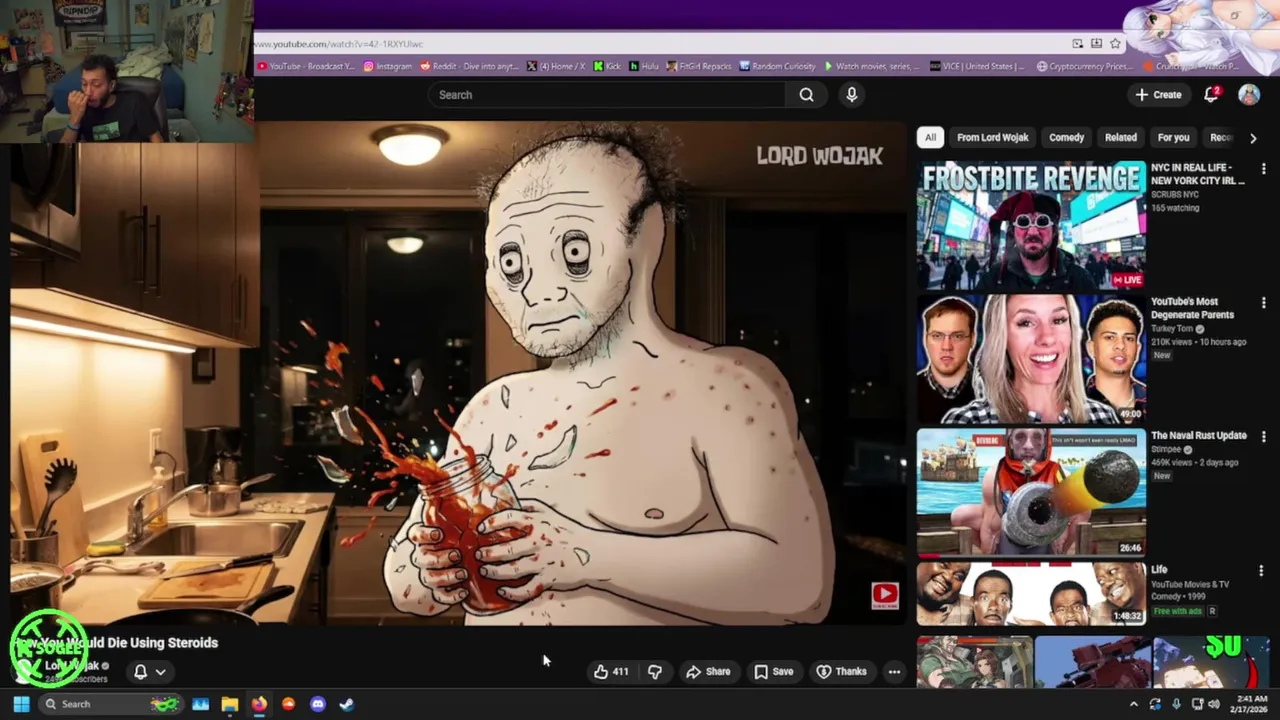Open the Cryptocurrency Prices bookmark
The image size is (1280, 720).
click(x=1084, y=66)
